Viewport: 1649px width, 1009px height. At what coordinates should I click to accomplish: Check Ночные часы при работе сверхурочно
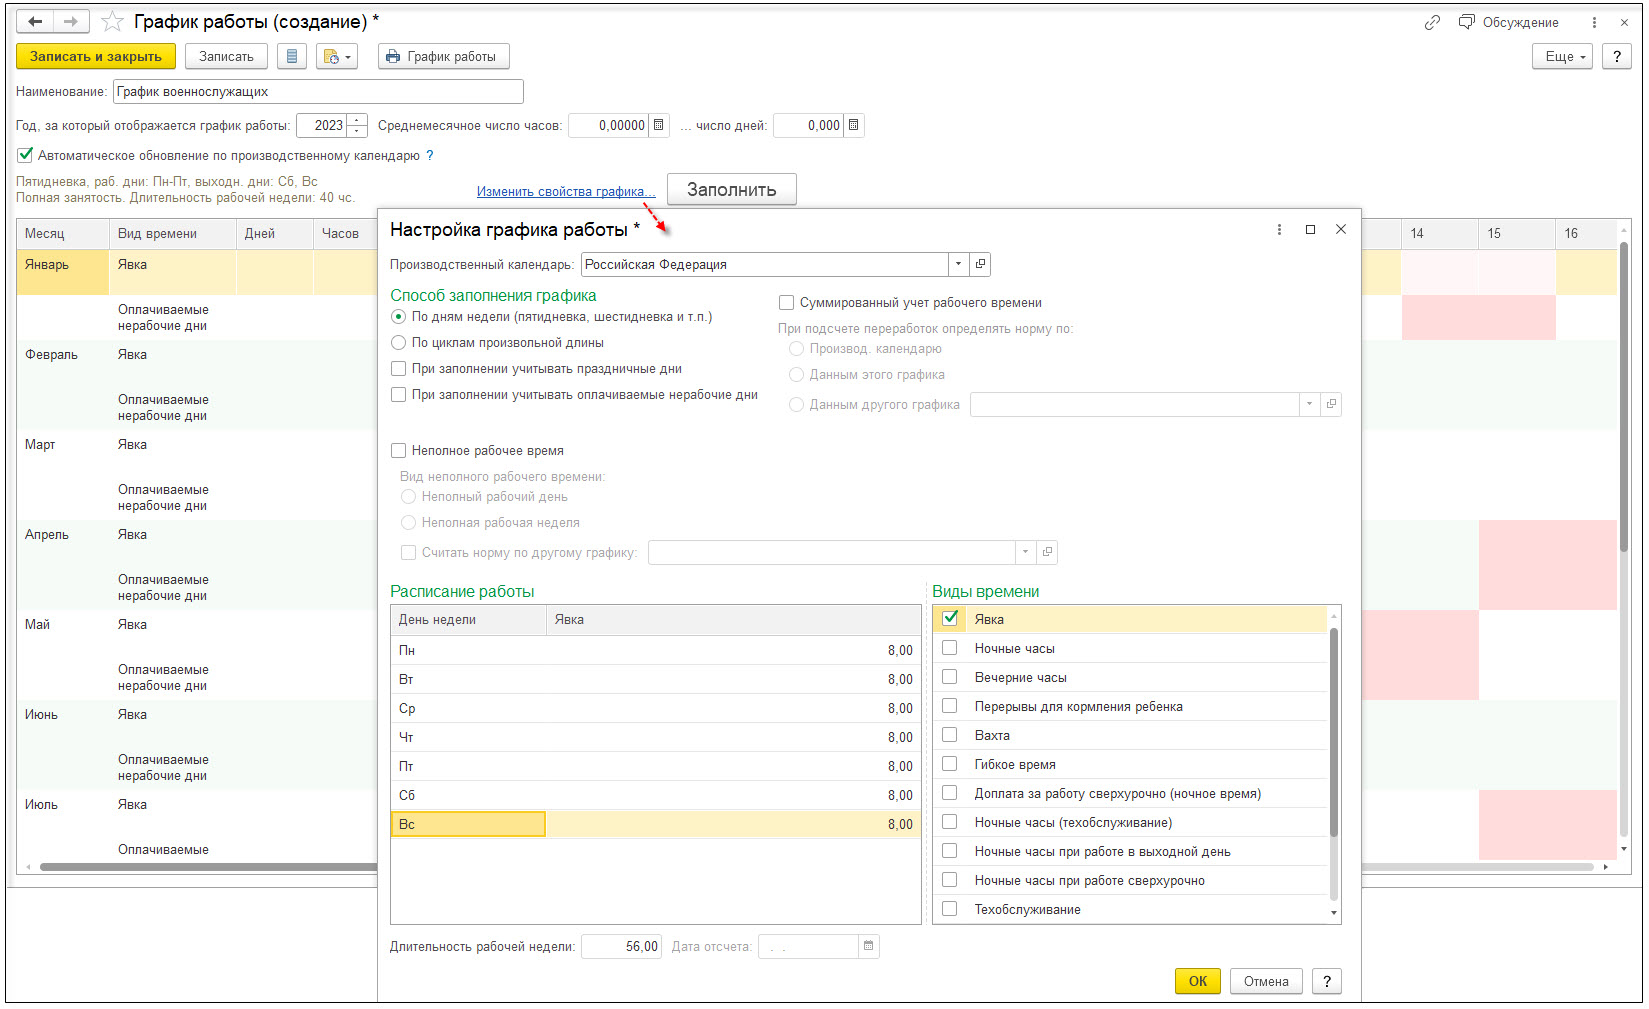click(x=950, y=880)
